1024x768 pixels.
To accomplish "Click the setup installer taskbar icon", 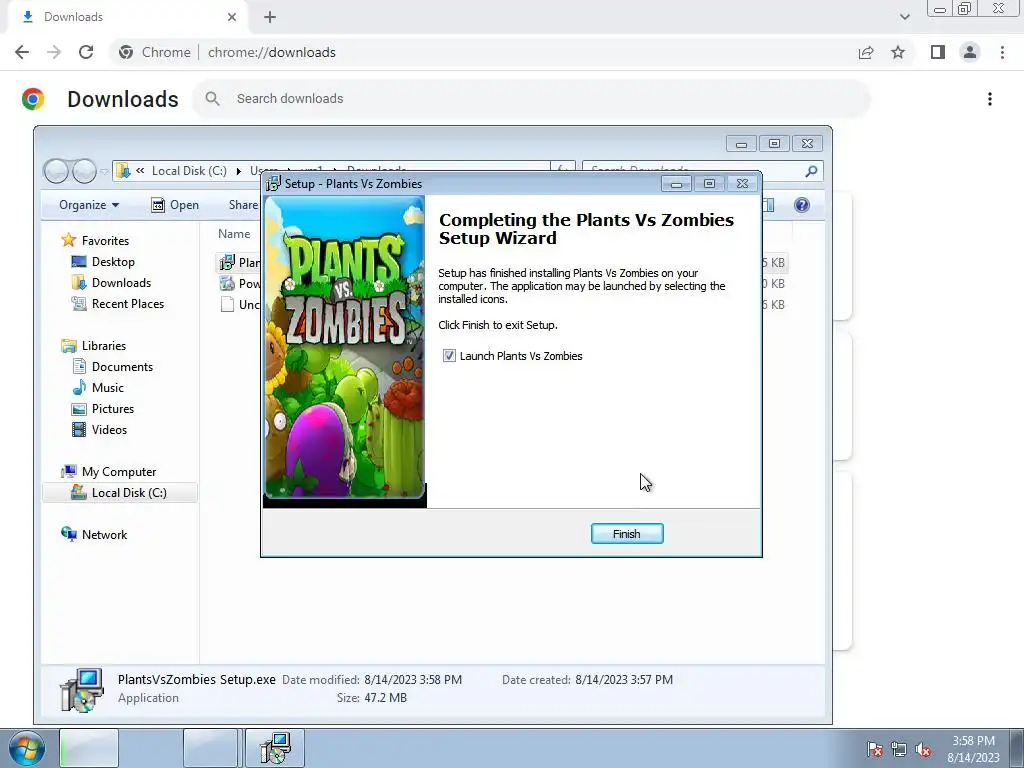I will click(x=275, y=748).
